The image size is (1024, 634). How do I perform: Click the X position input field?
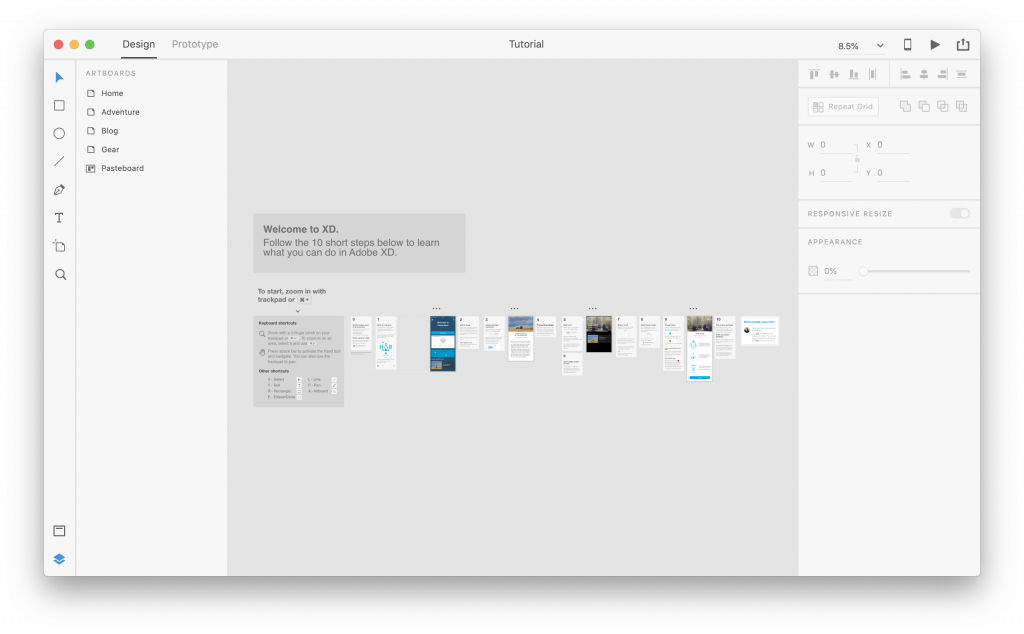point(893,145)
